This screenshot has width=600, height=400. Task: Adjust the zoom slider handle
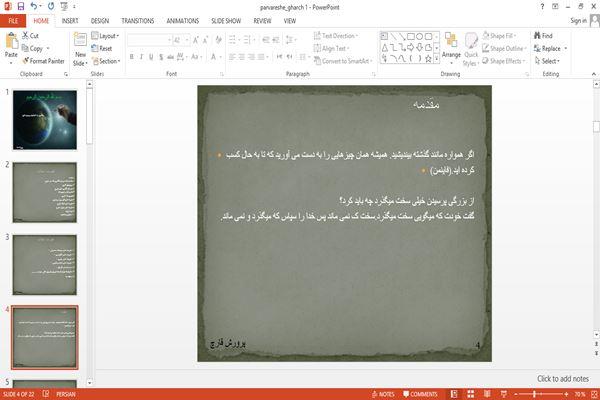click(x=534, y=394)
